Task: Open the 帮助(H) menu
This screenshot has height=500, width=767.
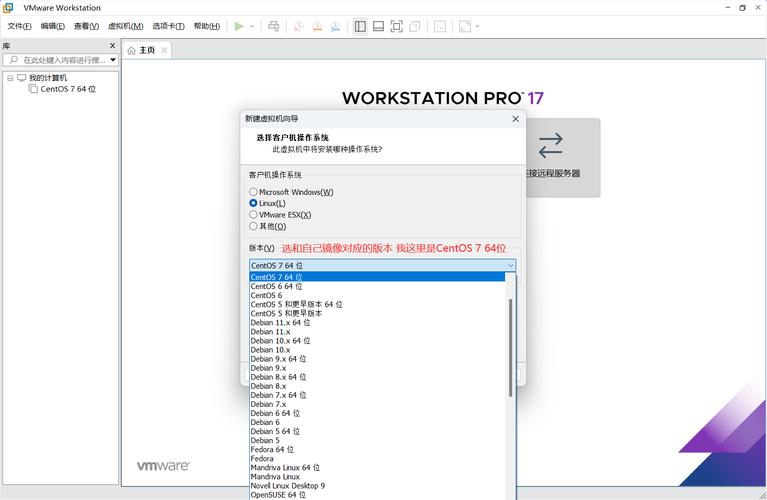Action: coord(206,26)
